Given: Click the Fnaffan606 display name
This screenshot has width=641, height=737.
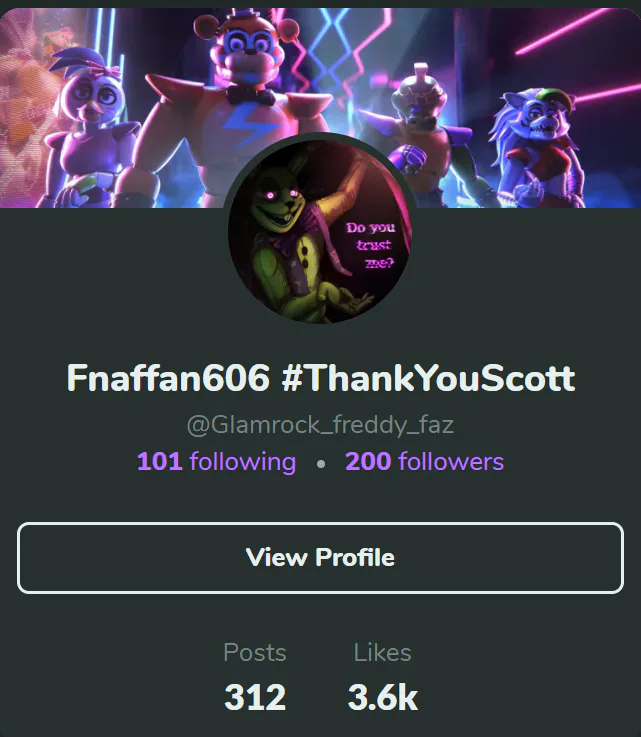Looking at the screenshot, I should click(x=168, y=378).
